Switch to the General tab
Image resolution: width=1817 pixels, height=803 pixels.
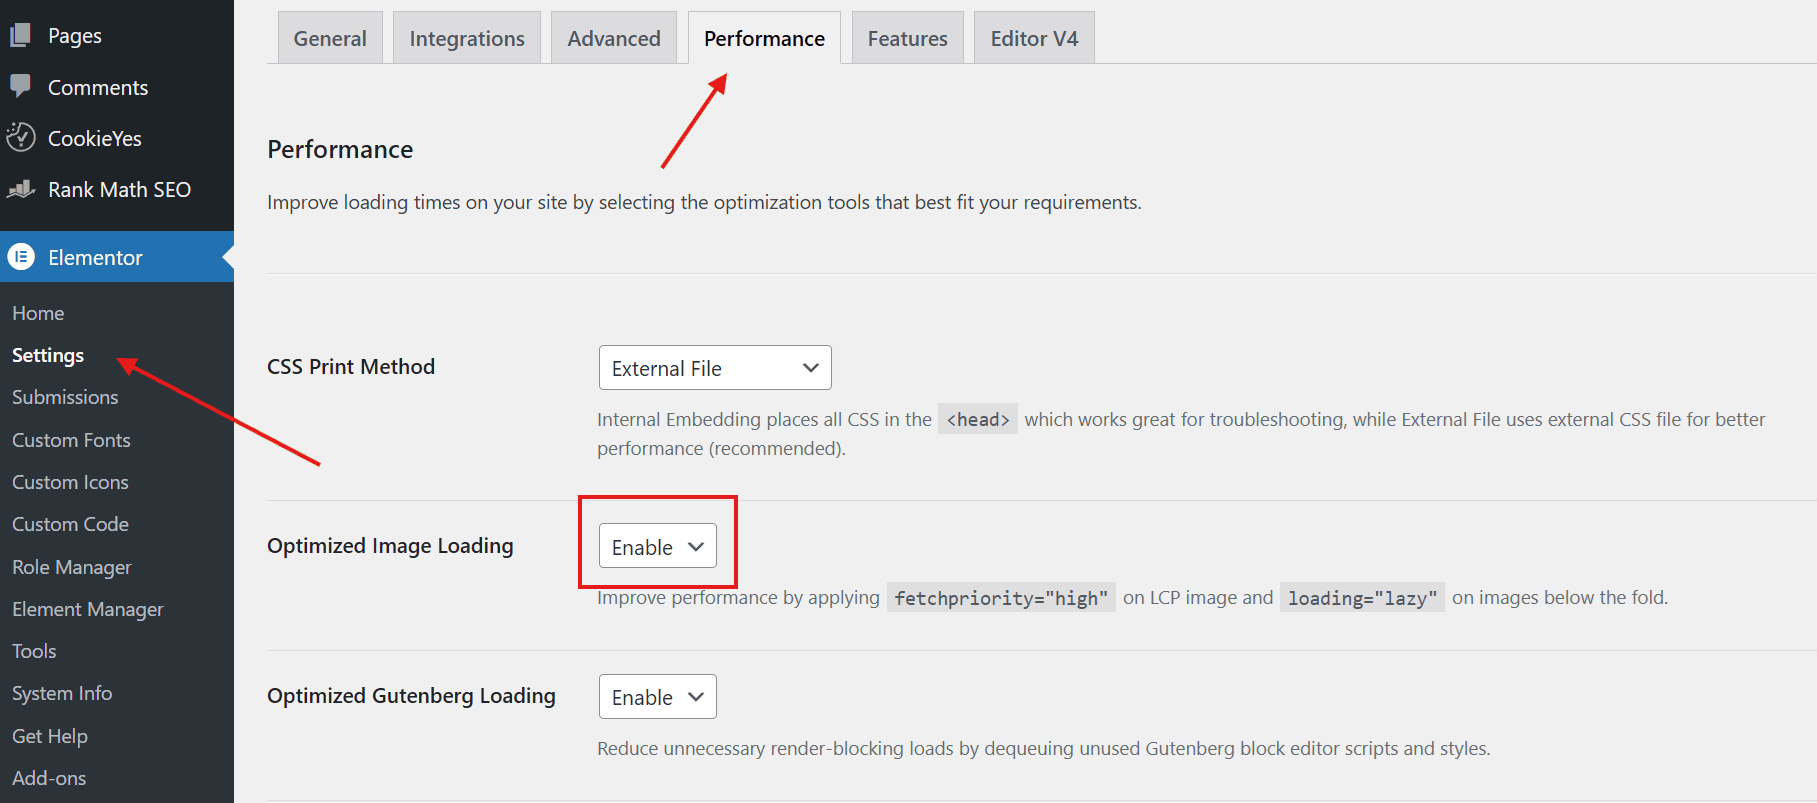click(x=330, y=38)
